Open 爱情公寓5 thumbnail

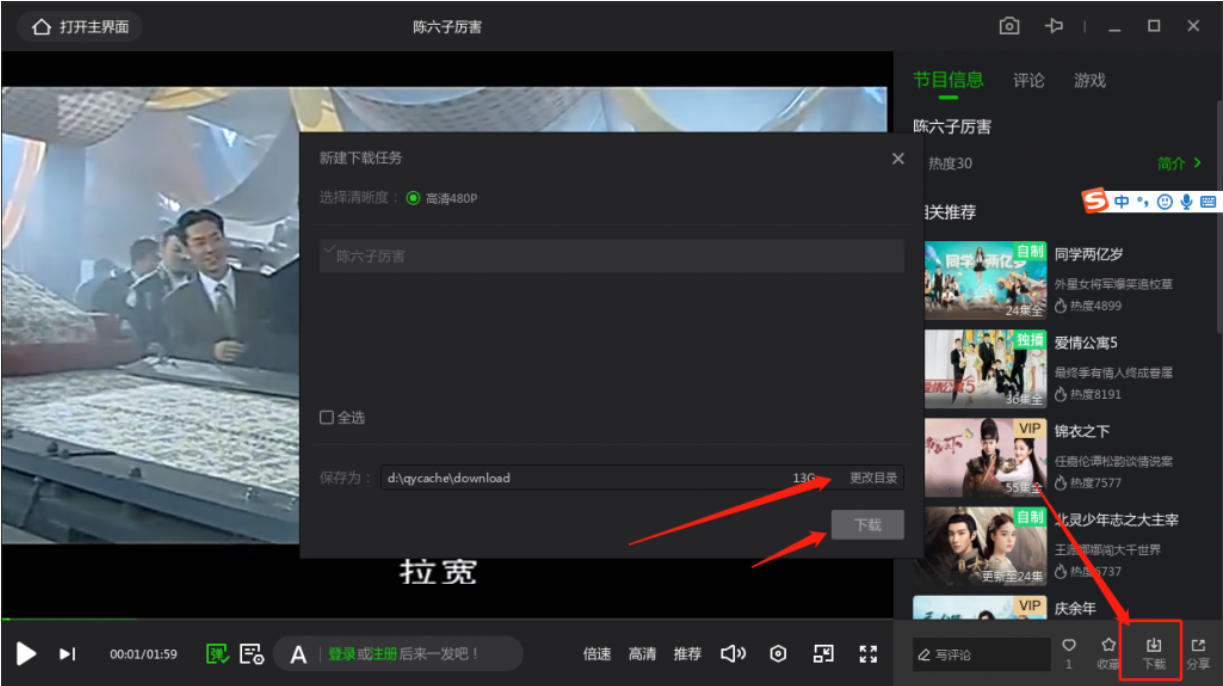pyautogui.click(x=985, y=369)
